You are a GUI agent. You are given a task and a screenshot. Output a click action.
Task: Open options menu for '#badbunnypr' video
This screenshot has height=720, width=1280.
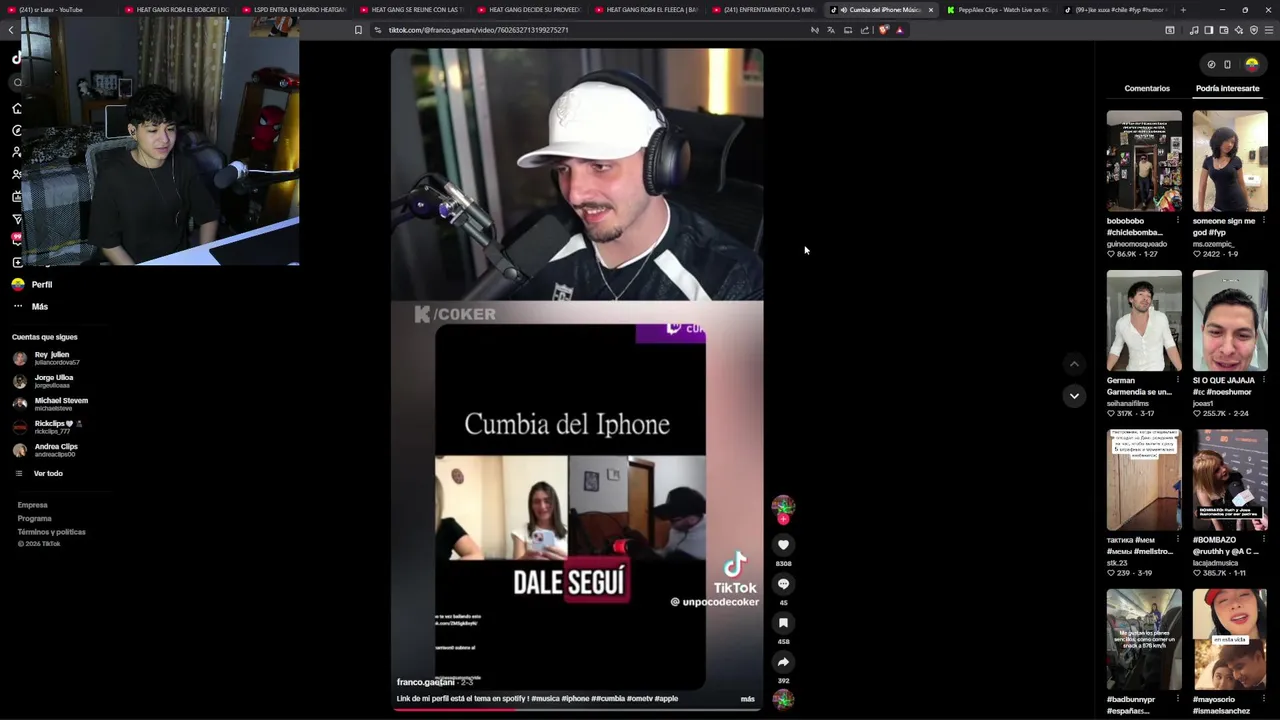coord(1177,700)
